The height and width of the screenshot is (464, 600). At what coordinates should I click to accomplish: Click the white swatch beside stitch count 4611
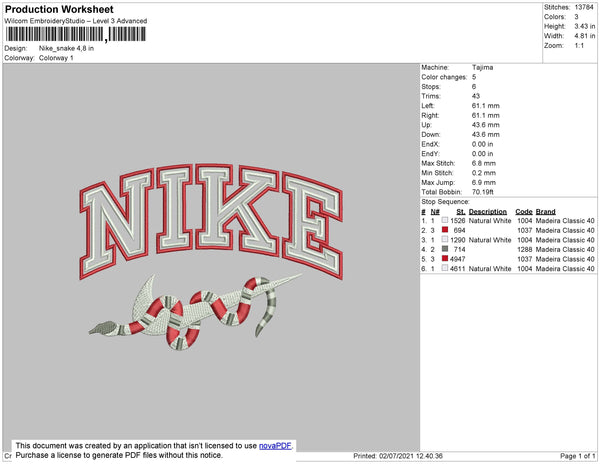point(445,268)
